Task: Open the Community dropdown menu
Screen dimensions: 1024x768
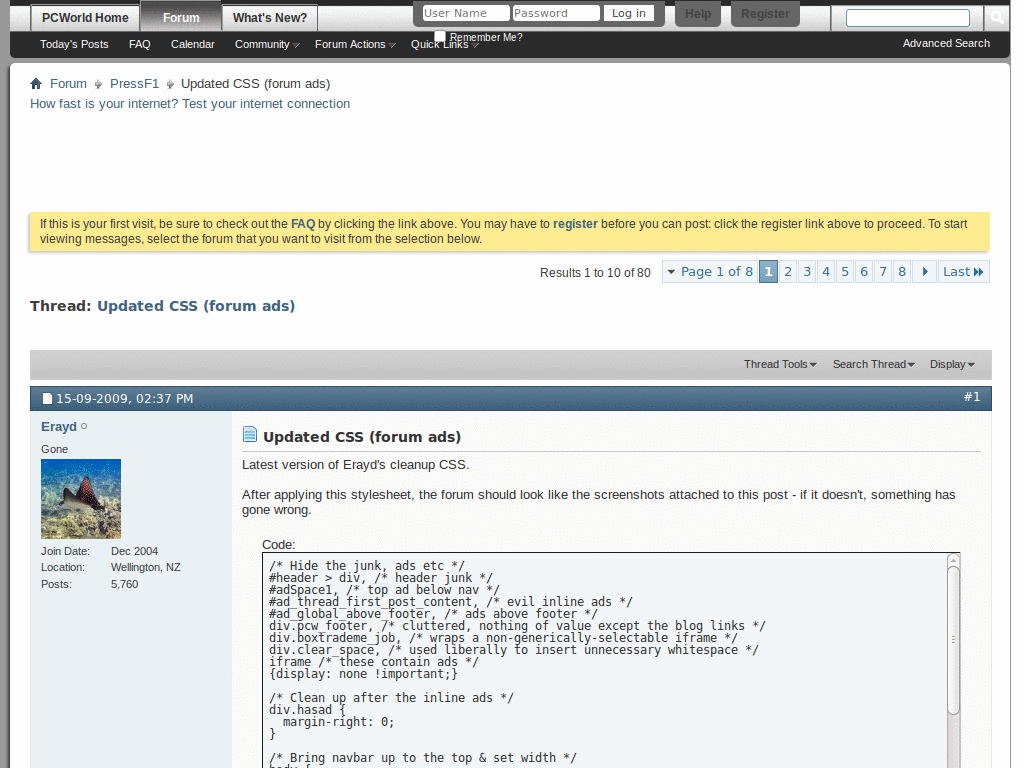Action: click(x=265, y=44)
